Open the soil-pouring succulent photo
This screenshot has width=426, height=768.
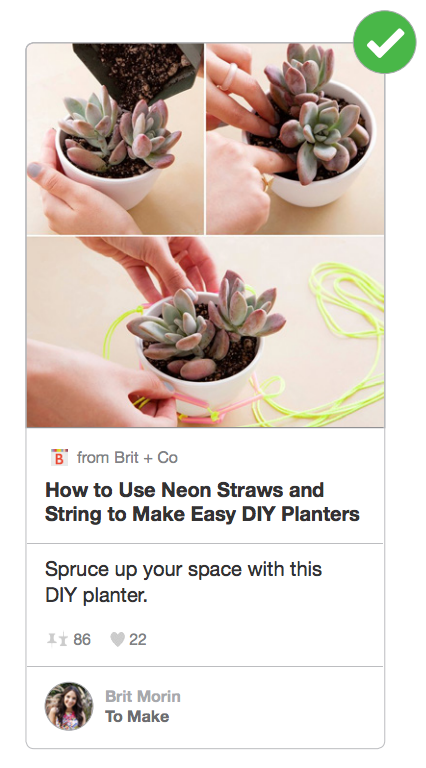tap(115, 139)
